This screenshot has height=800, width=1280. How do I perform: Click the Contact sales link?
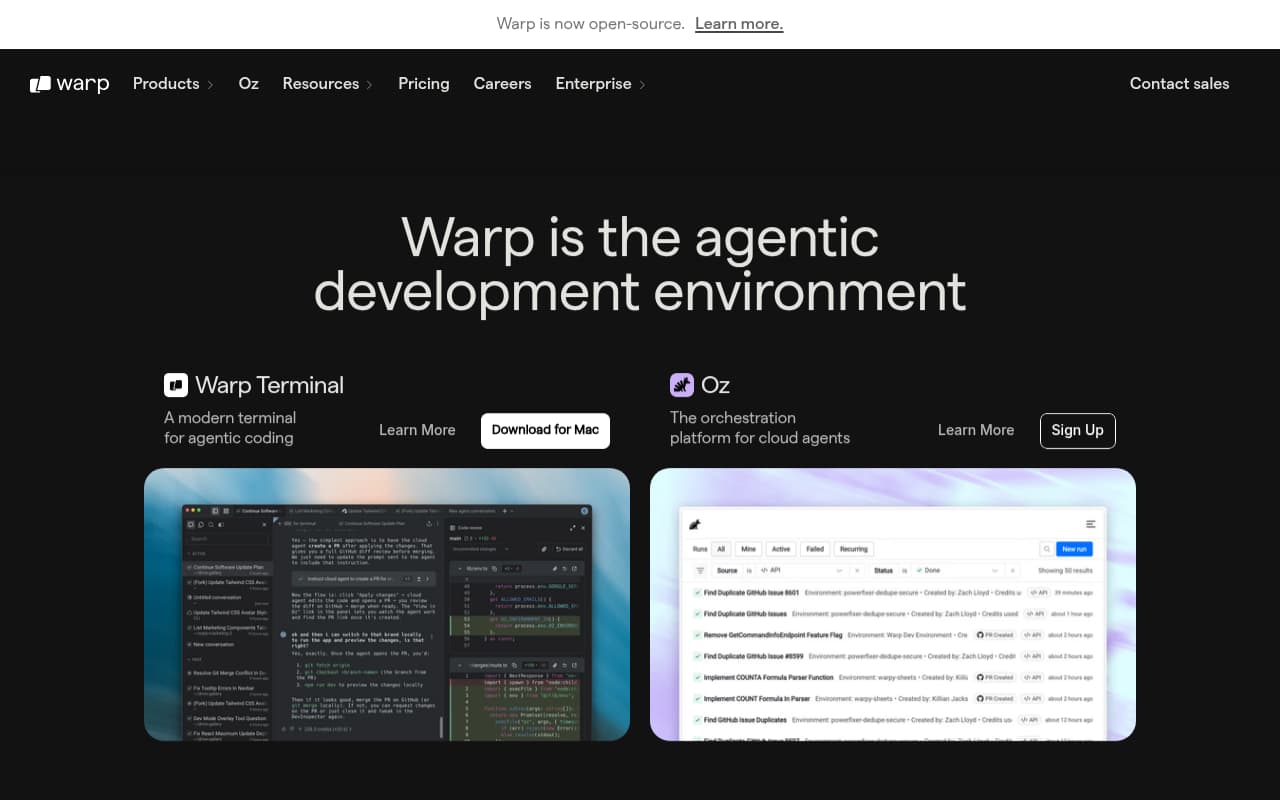1180,84
